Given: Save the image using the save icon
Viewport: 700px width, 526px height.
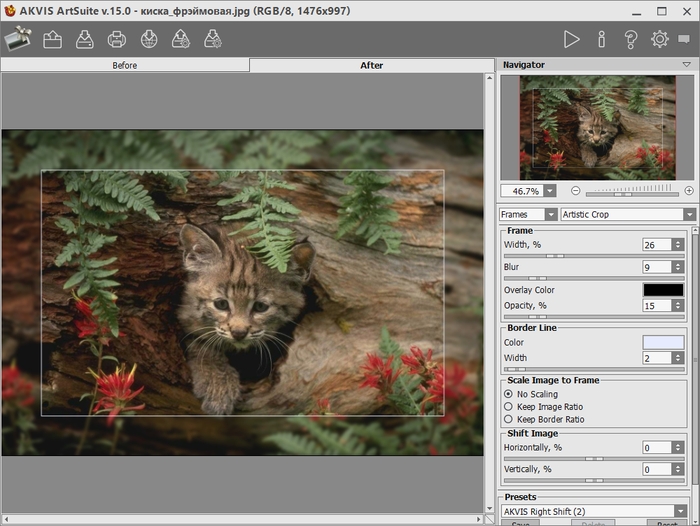Looking at the screenshot, I should pos(84,39).
